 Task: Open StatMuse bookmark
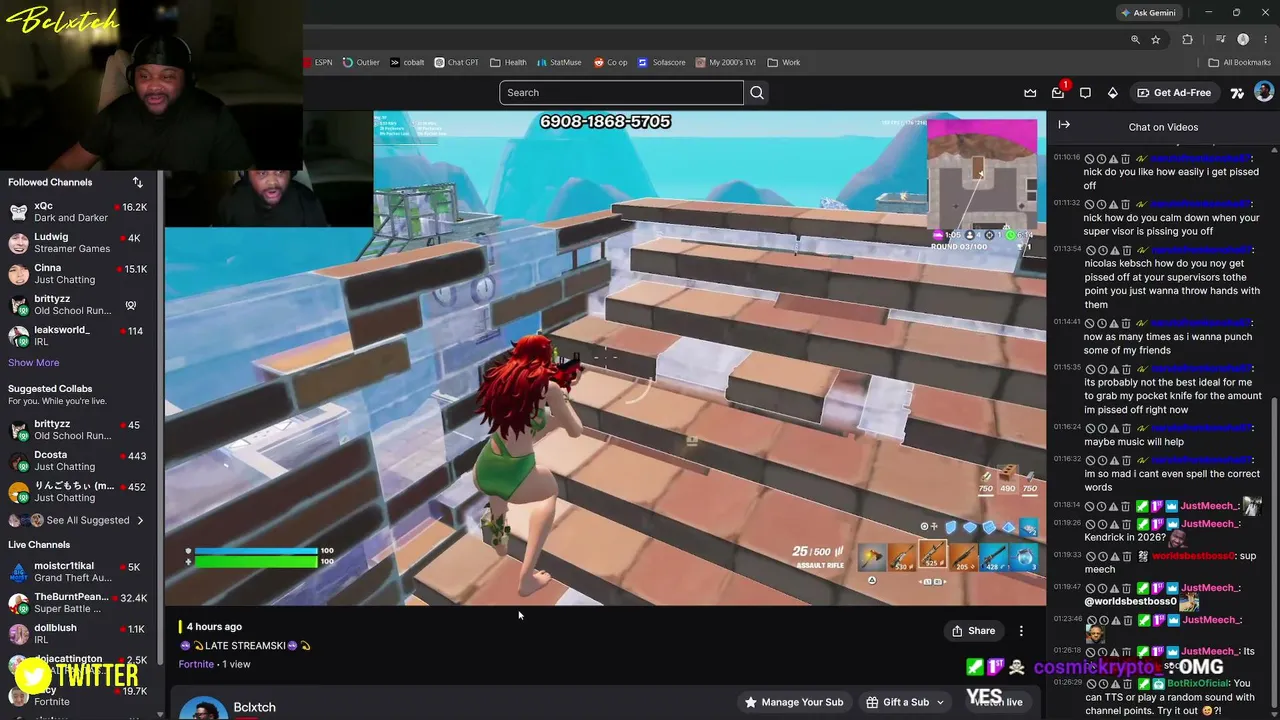coord(558,62)
